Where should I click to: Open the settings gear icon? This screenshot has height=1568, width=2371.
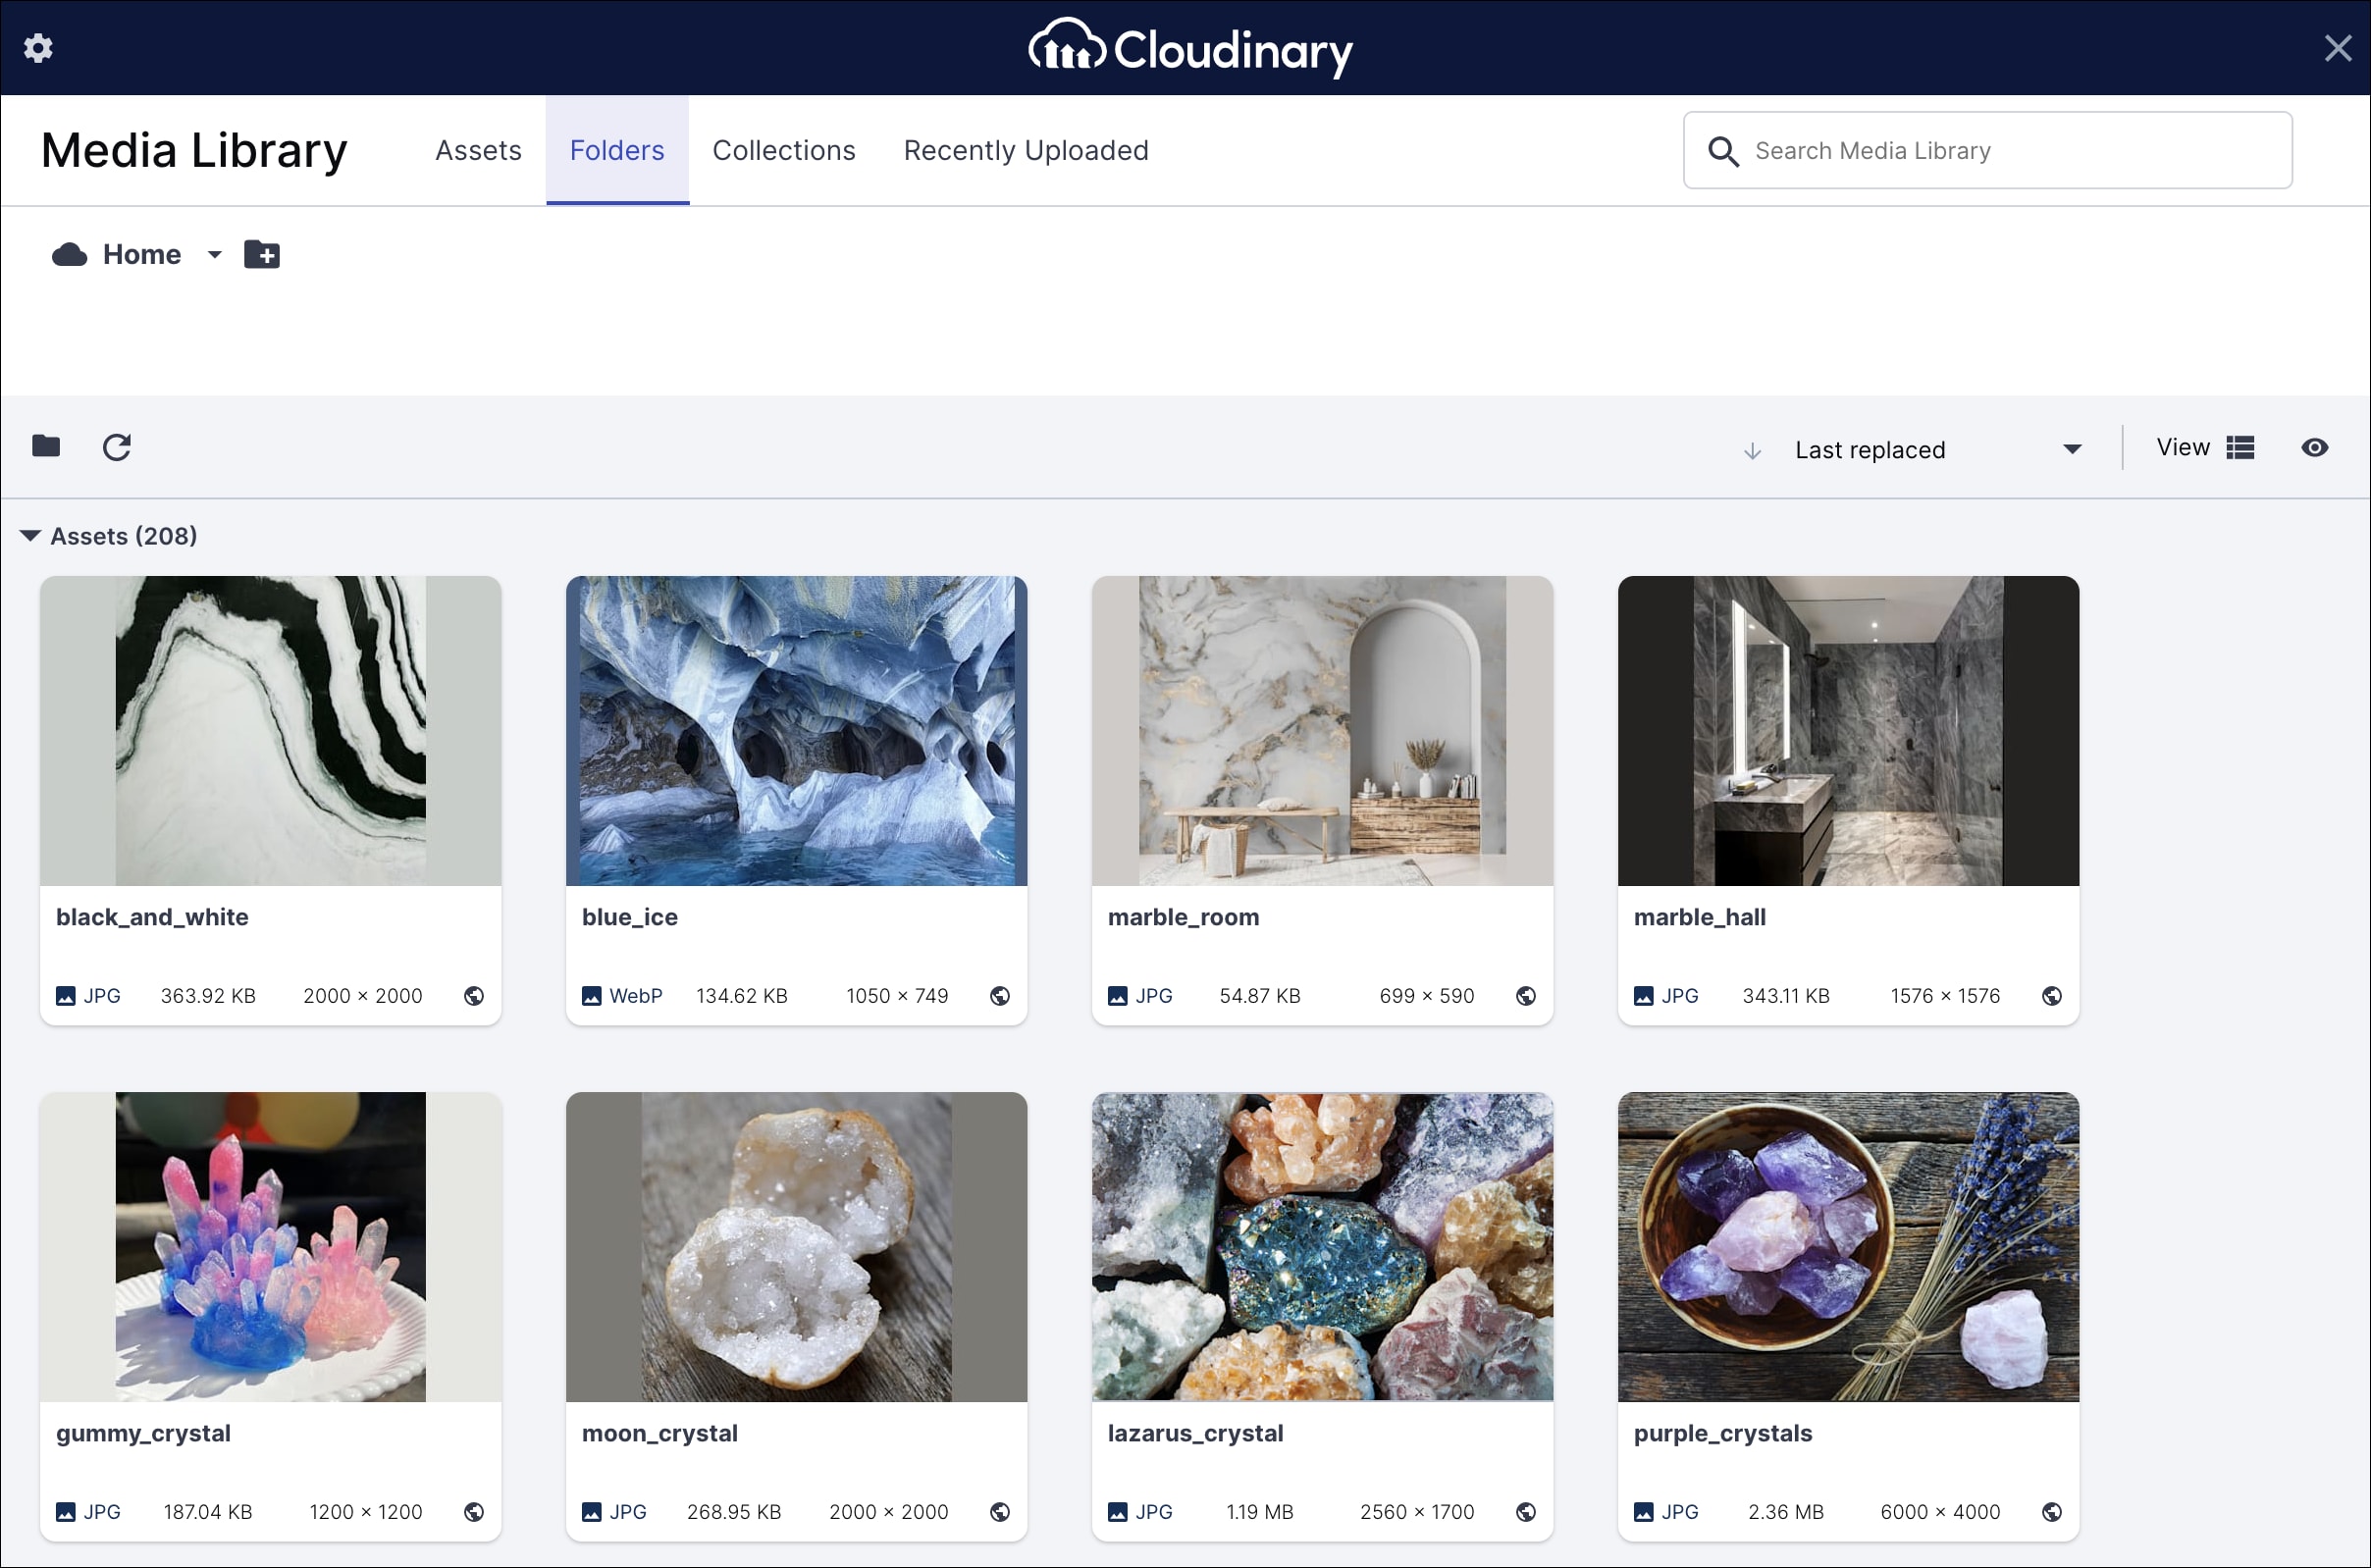coord(38,48)
